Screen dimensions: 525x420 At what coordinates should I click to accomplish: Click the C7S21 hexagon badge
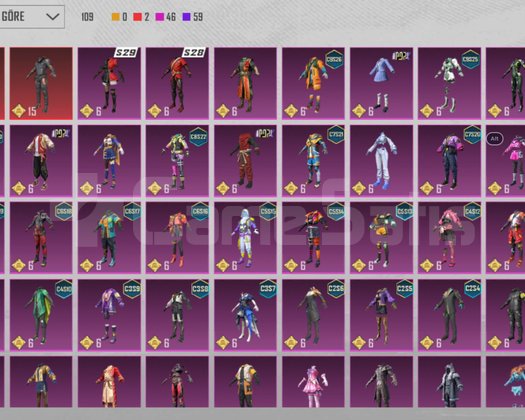tap(335, 135)
